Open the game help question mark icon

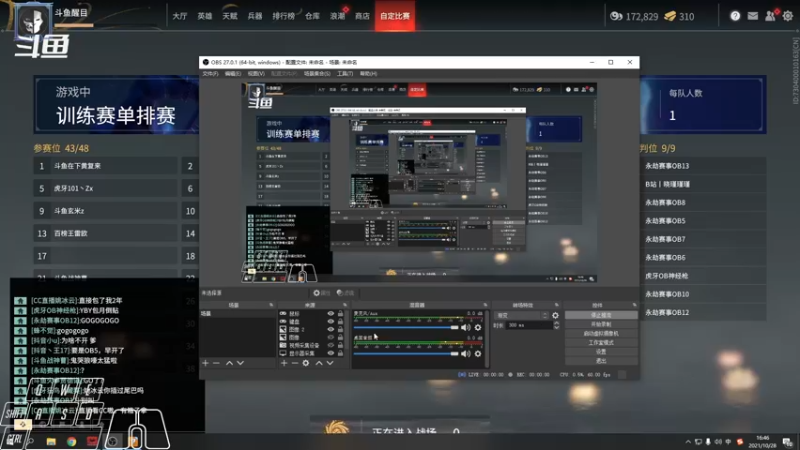pos(735,16)
